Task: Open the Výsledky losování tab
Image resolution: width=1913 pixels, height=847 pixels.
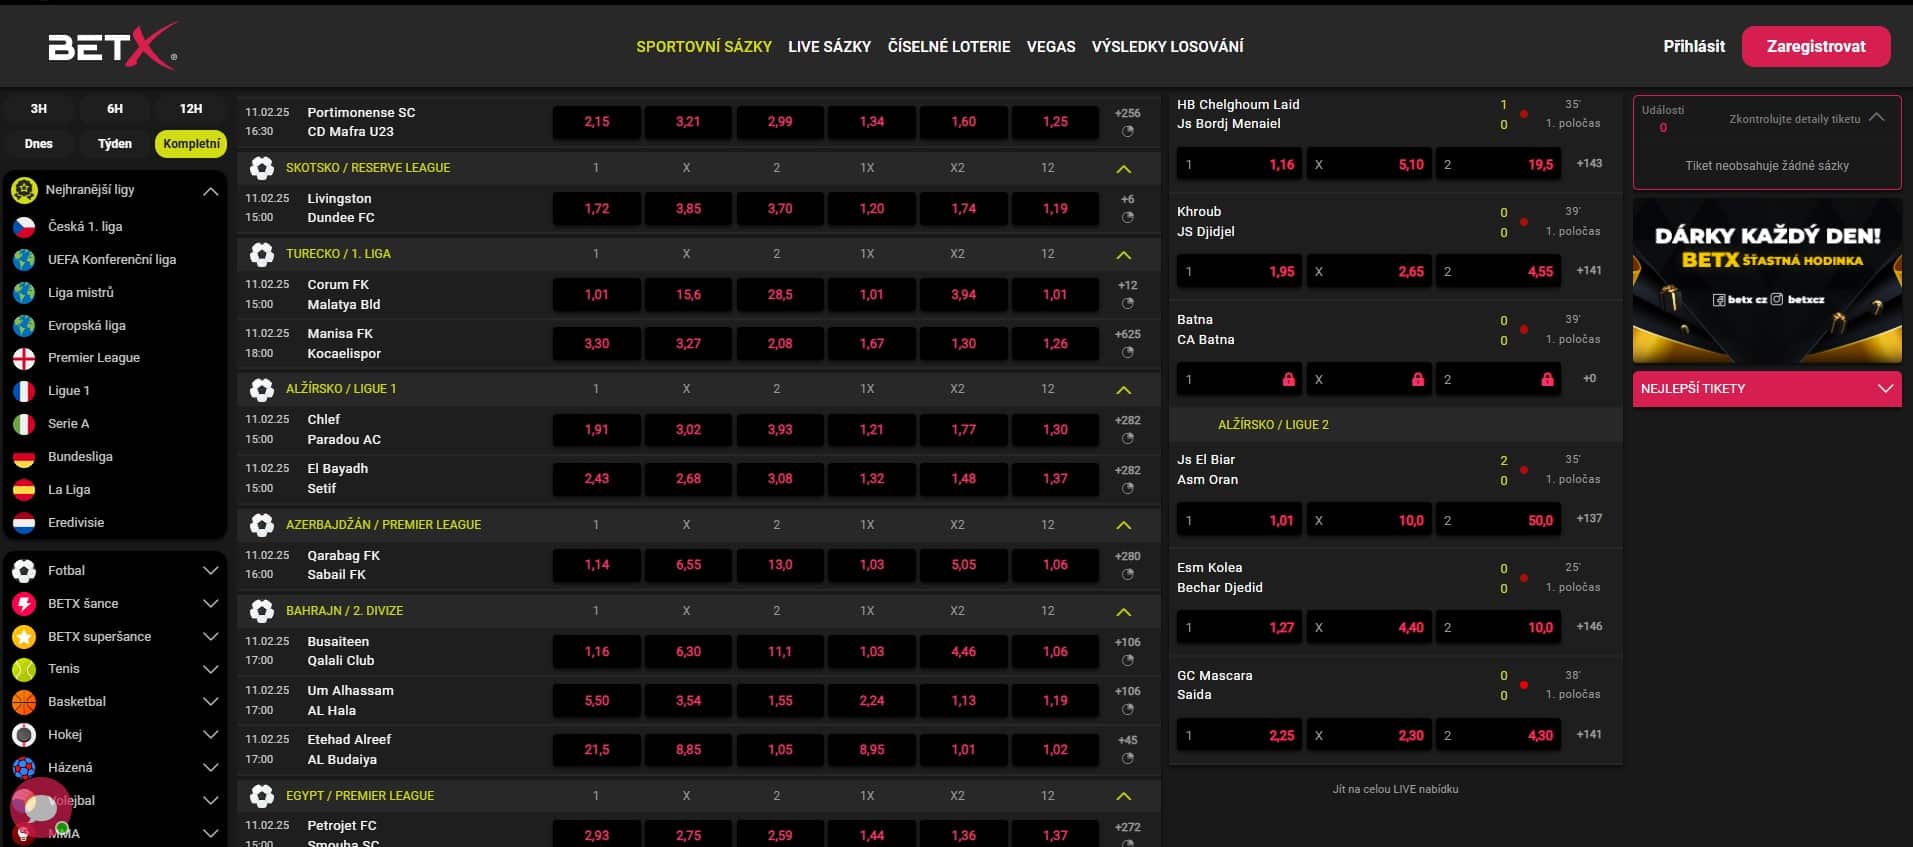Action: [x=1168, y=47]
